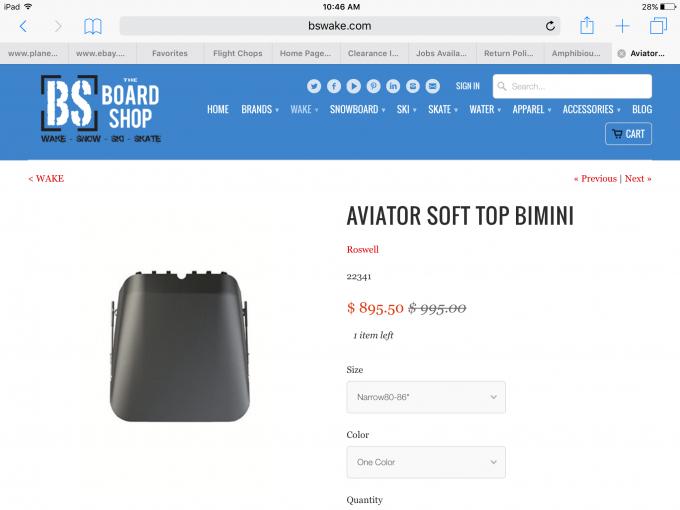Reload the page with the refresh icon

(550, 26)
